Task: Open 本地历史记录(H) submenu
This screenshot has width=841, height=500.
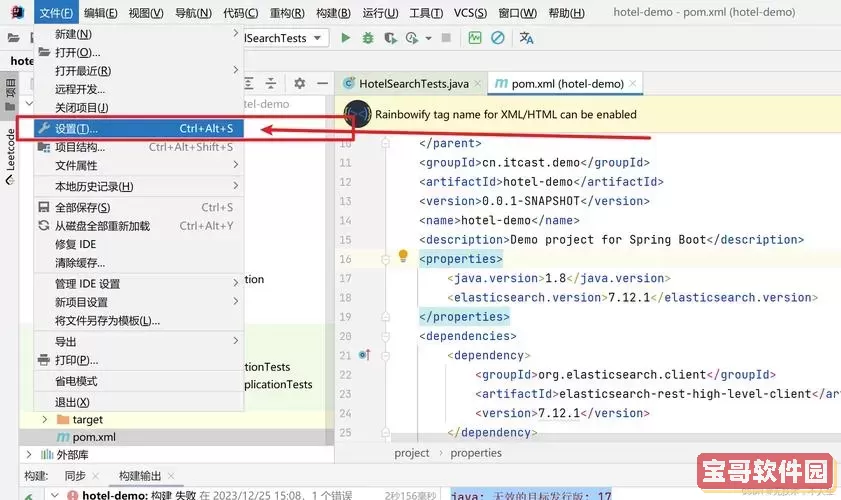Action: (138, 186)
